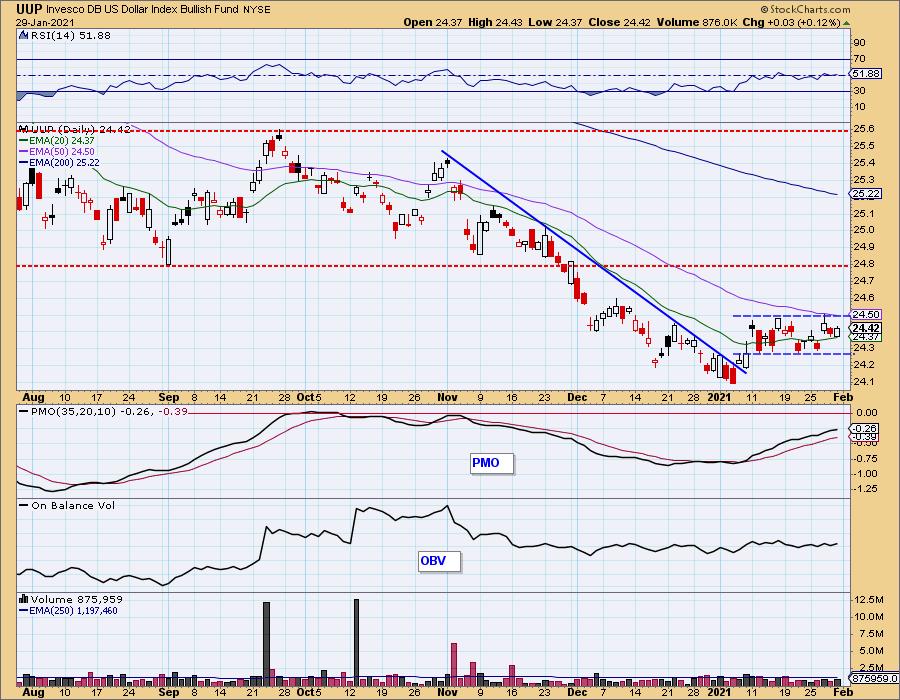
Task: Click the 70 level on RSI axis
Action: [859, 59]
